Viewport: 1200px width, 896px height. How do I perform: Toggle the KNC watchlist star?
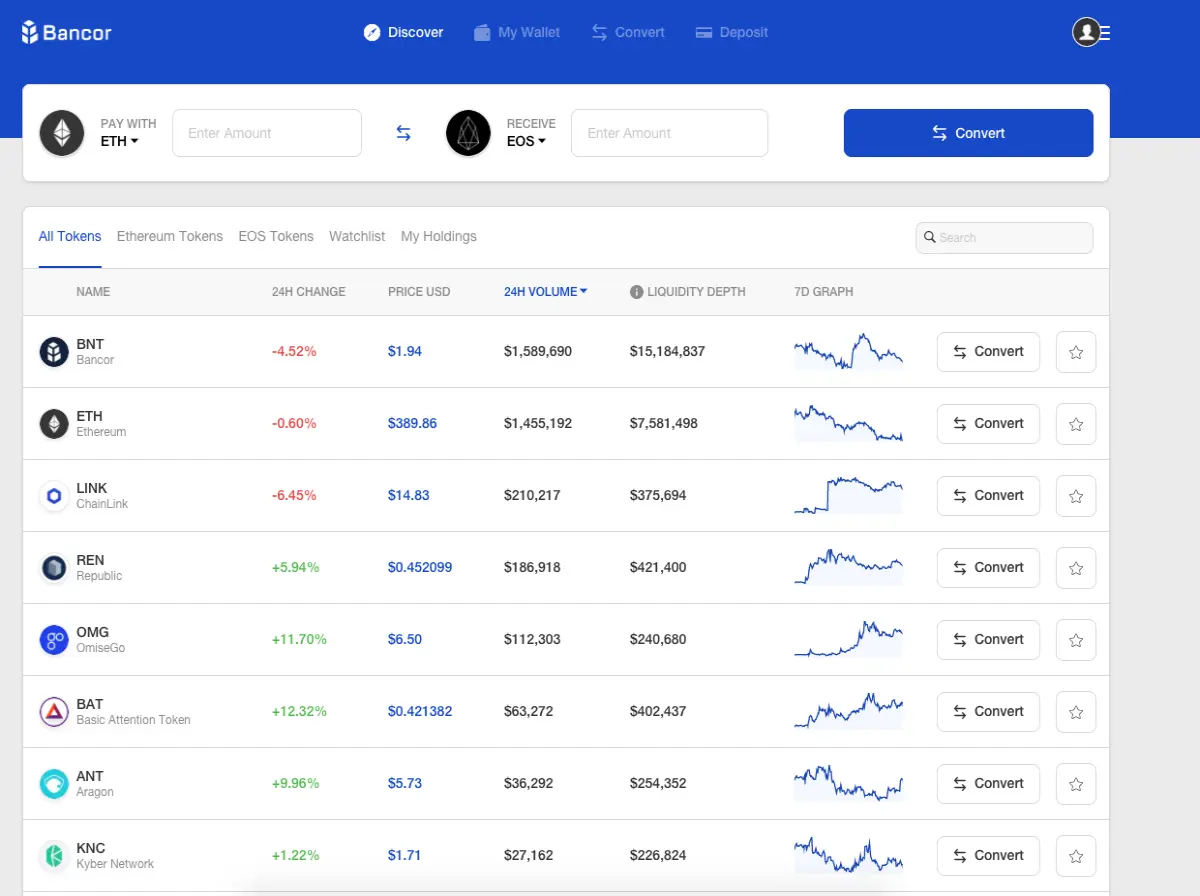coord(1076,856)
